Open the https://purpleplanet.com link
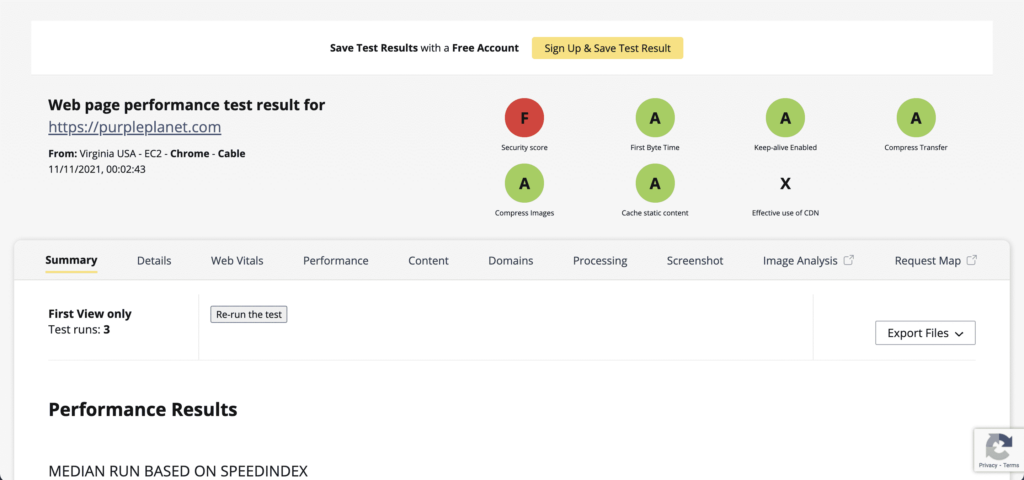The image size is (1024, 480). click(x=134, y=127)
